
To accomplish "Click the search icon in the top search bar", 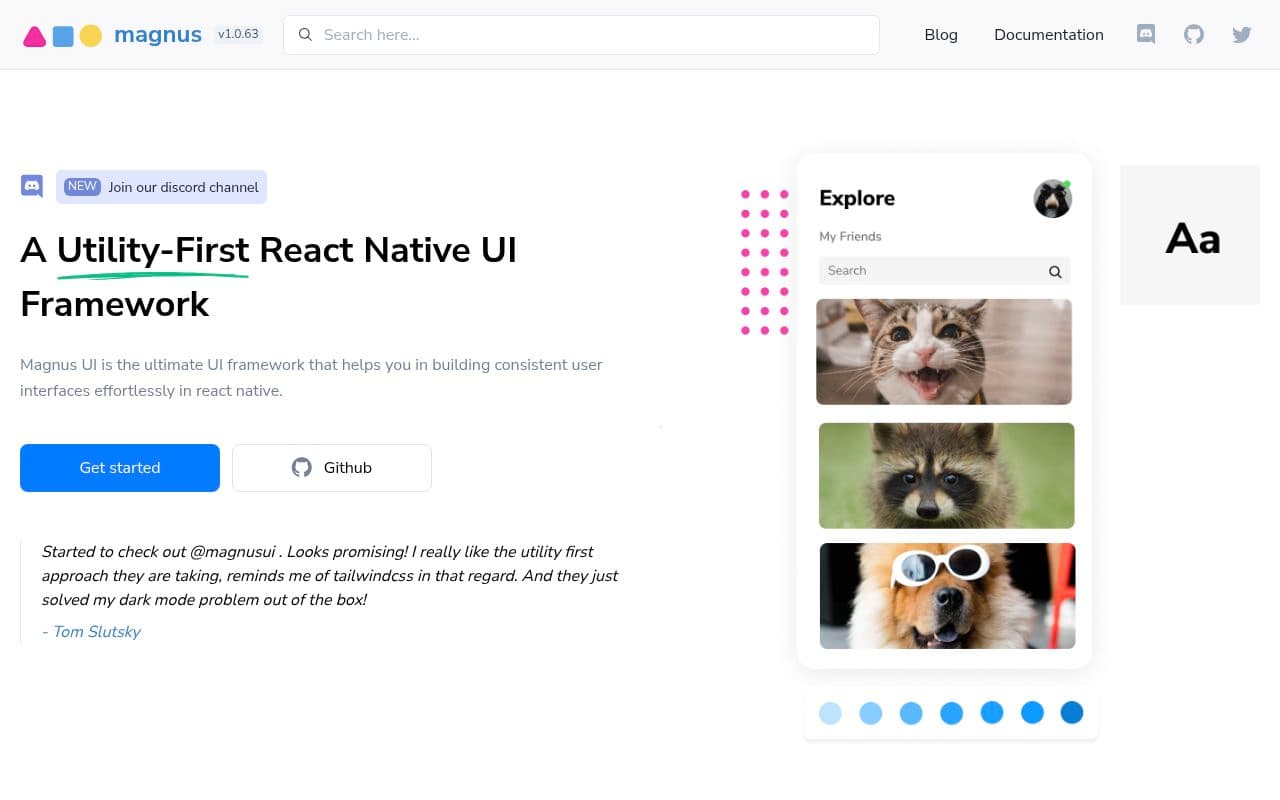I will tap(306, 35).
